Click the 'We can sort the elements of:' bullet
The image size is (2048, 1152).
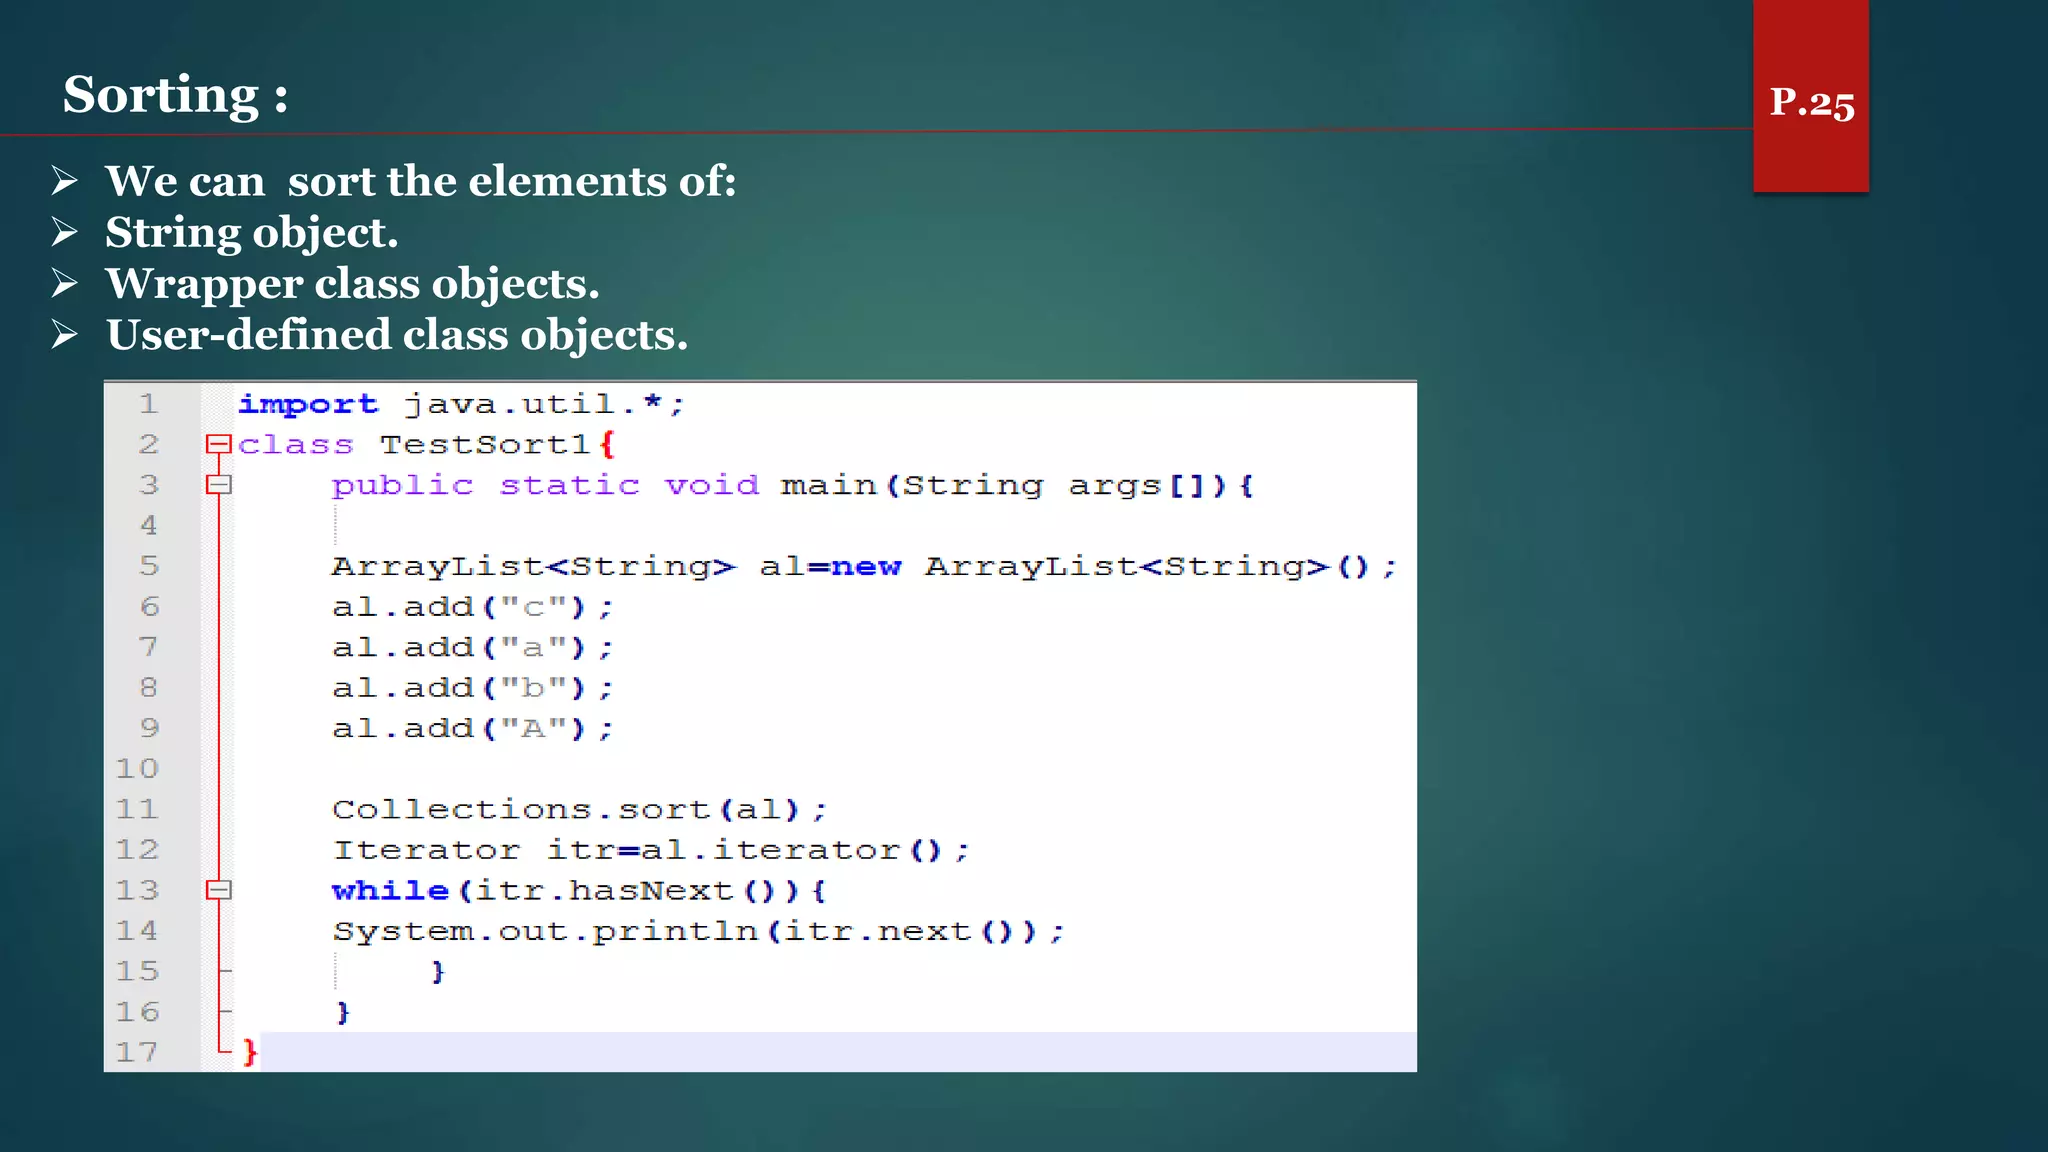[x=420, y=181]
